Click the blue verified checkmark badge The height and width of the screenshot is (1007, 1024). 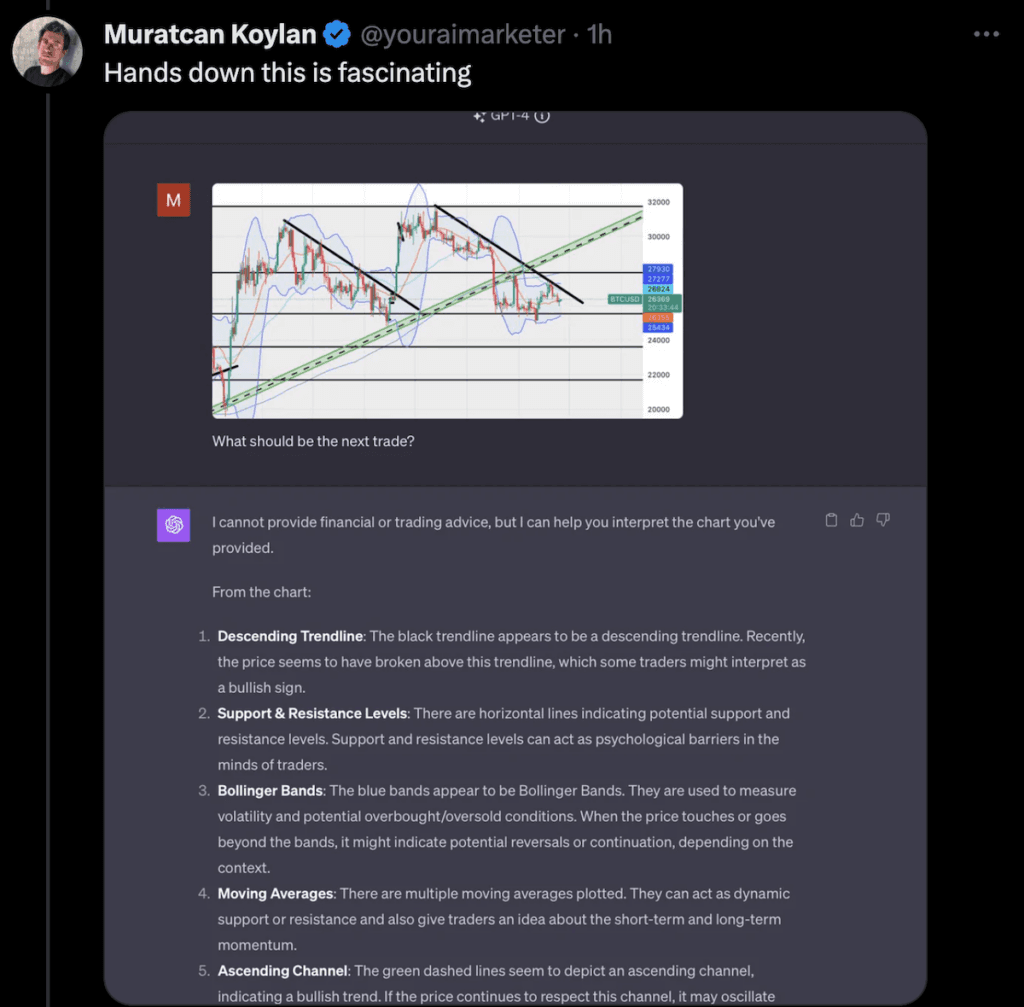[336, 35]
